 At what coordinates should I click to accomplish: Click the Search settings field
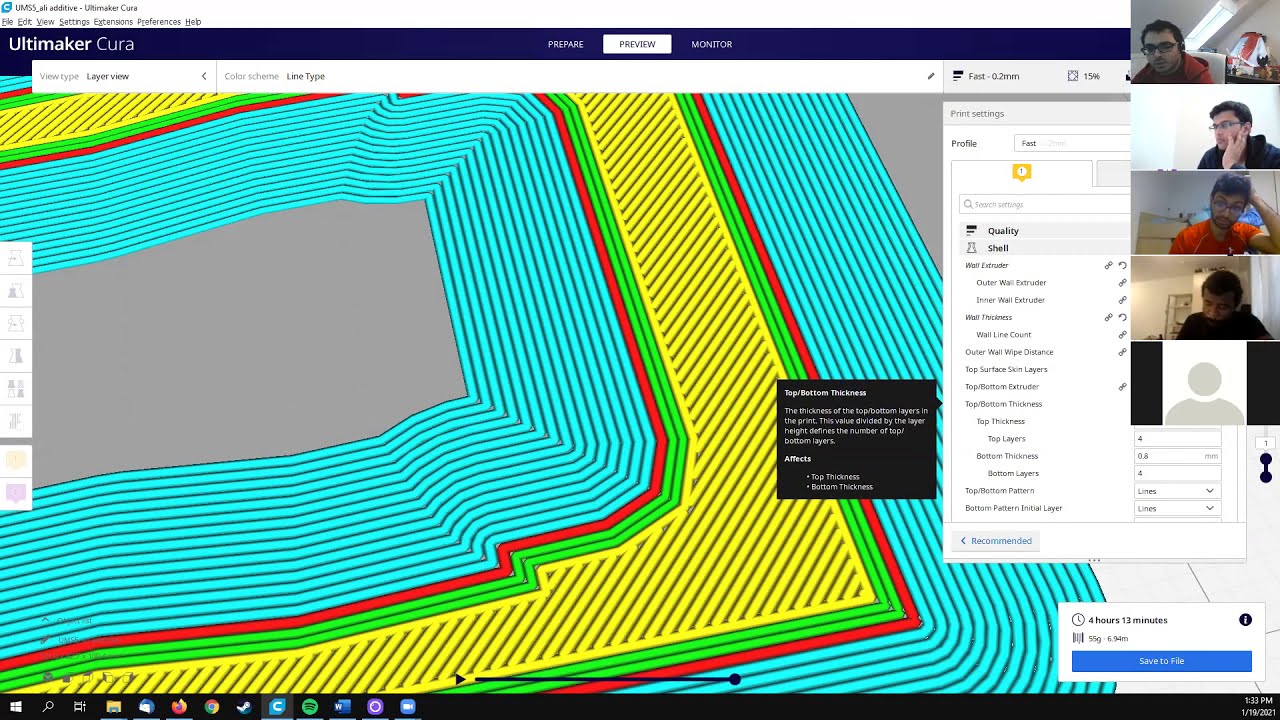pos(1044,204)
